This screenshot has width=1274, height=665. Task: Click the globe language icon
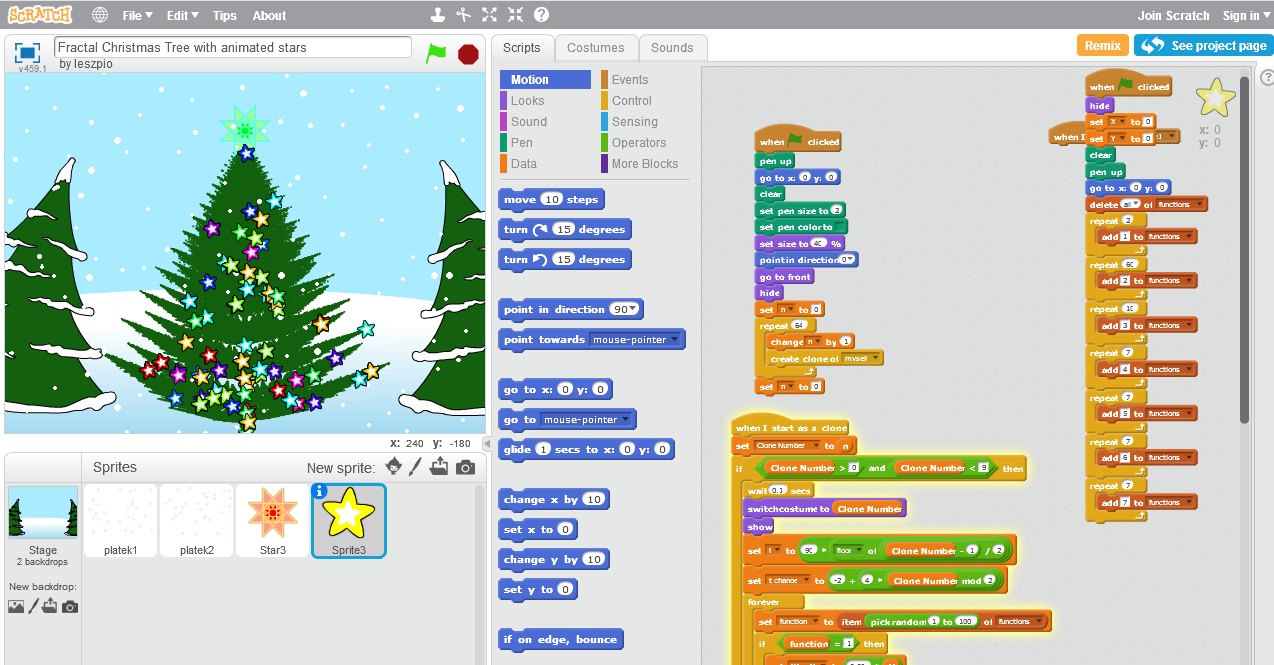(98, 14)
